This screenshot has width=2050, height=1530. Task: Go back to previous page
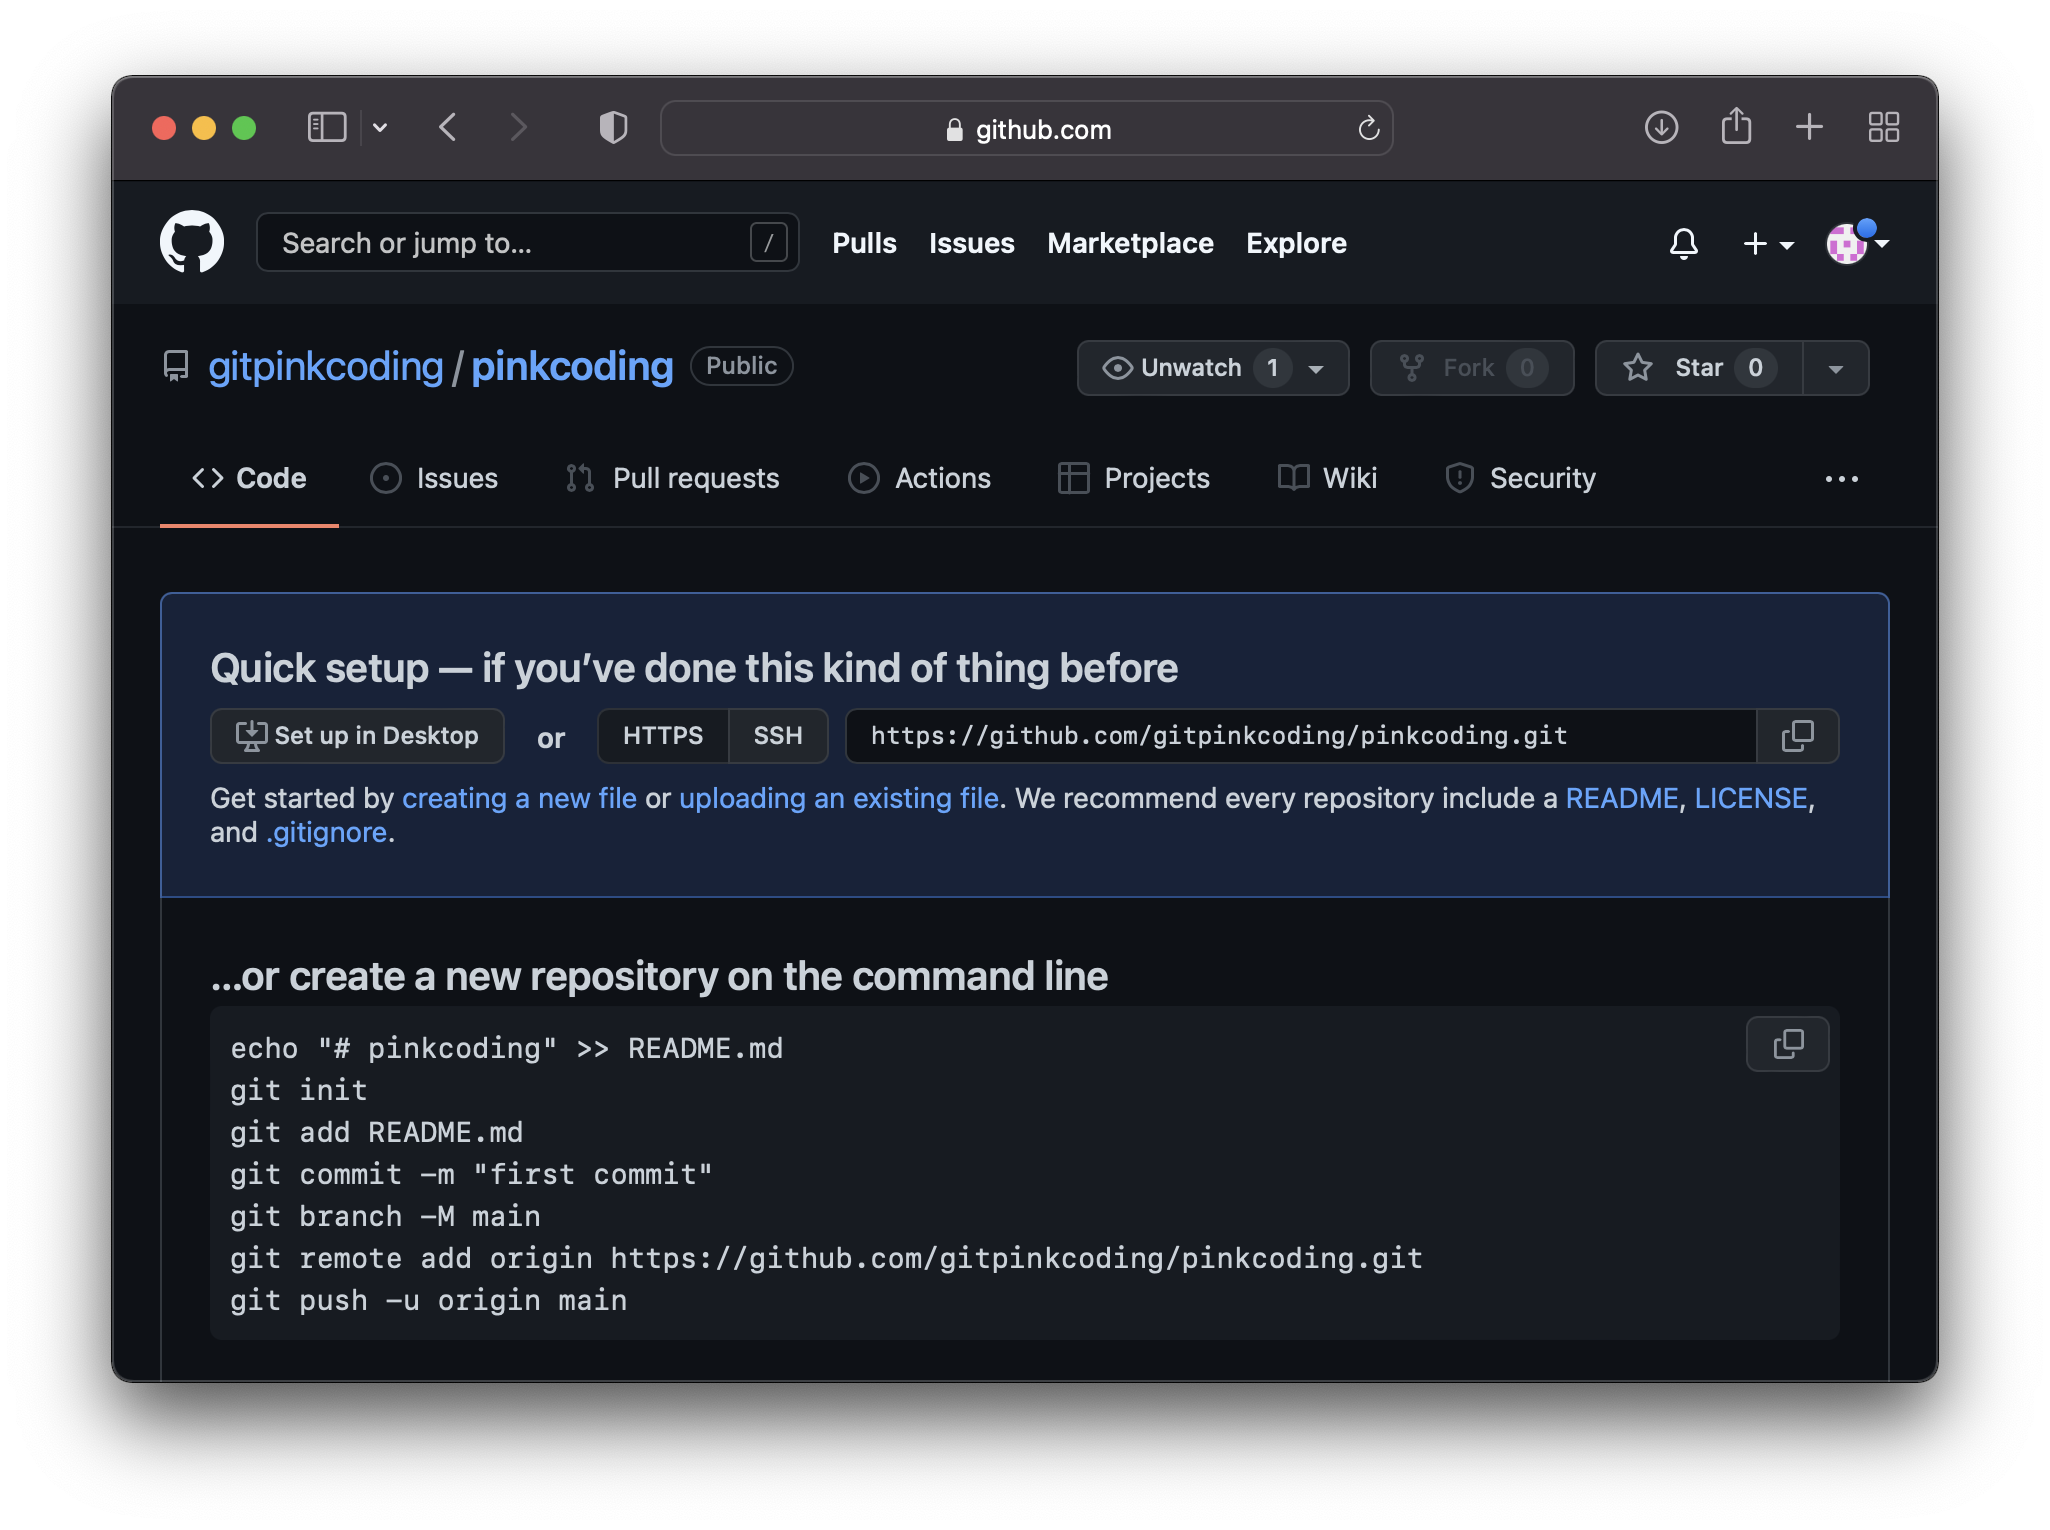tap(448, 127)
